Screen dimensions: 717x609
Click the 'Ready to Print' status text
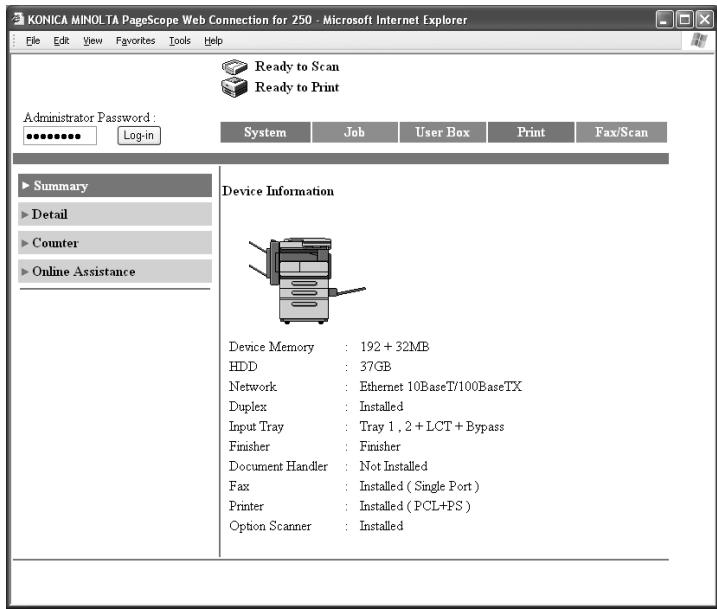tap(297, 87)
